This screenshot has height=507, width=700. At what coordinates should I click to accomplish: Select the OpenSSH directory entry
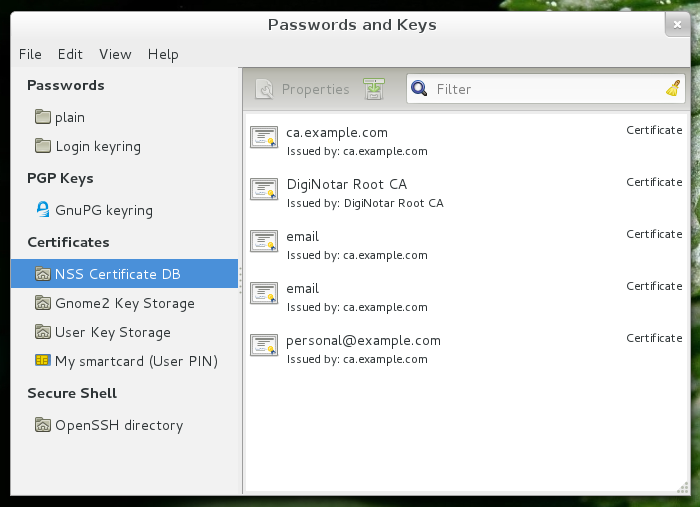(125, 425)
